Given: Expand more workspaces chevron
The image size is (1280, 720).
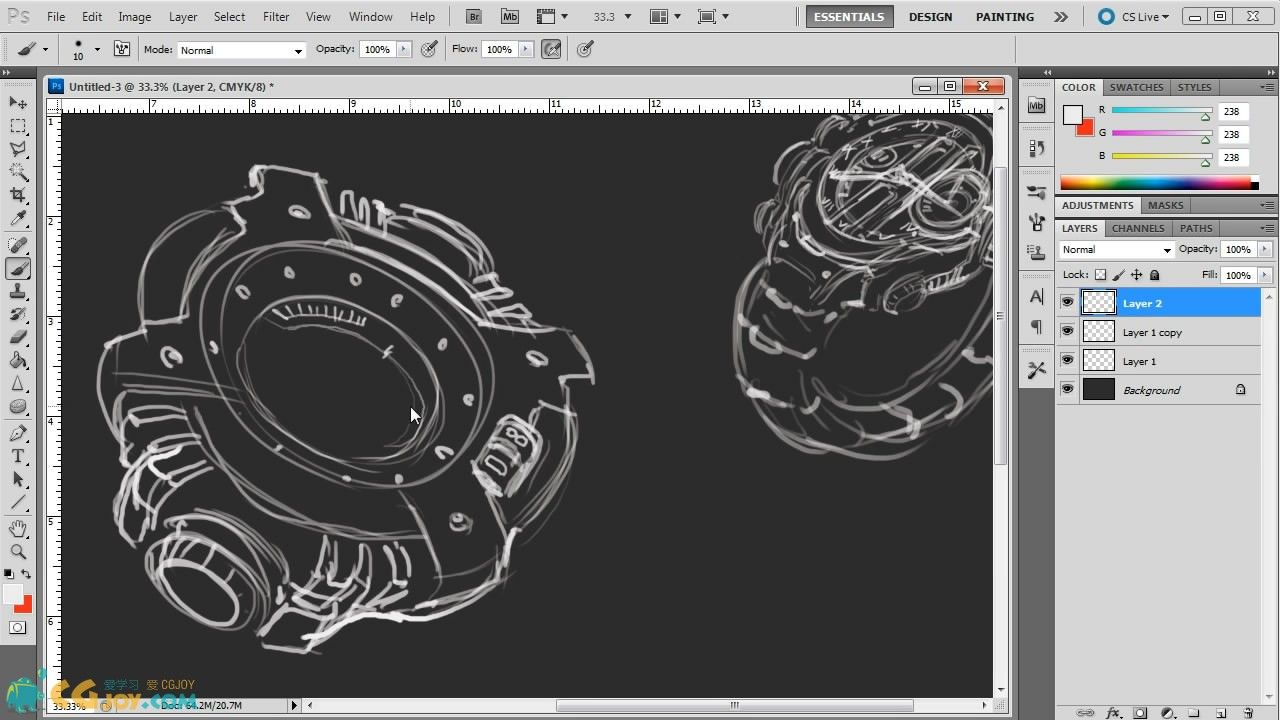Looking at the screenshot, I should click(x=1061, y=17).
